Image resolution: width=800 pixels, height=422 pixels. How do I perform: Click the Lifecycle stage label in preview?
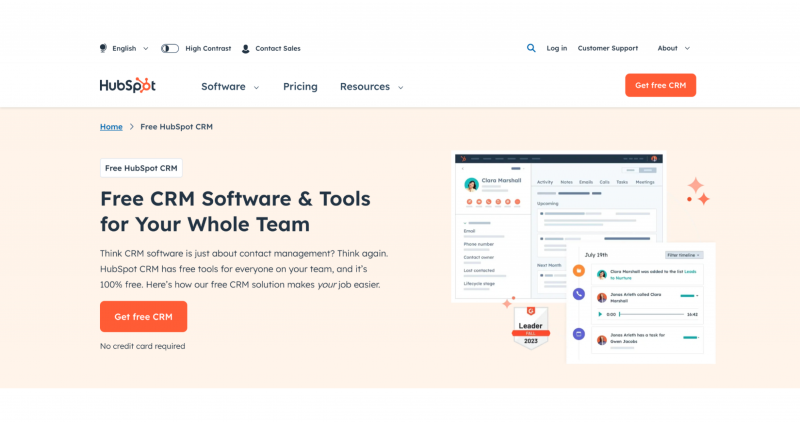(479, 284)
